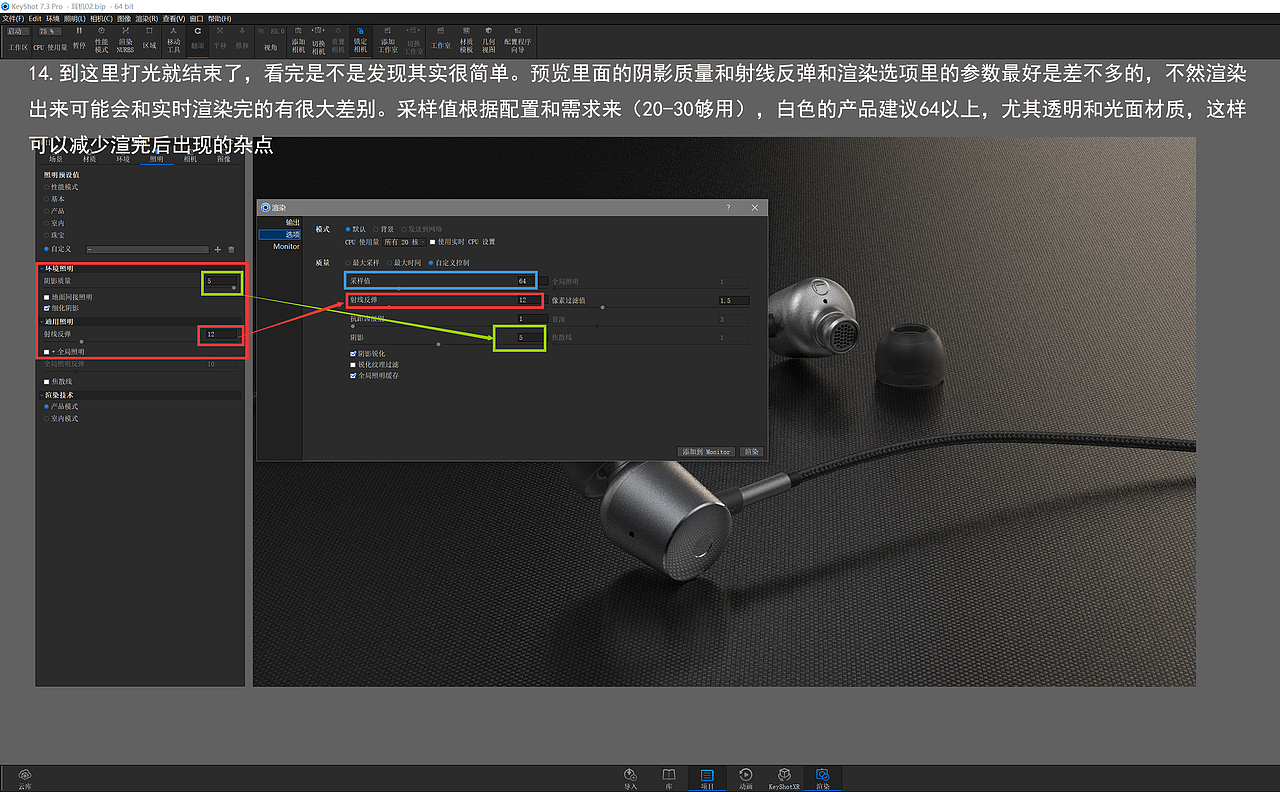This screenshot has width=1280, height=792.
Task: Open Output (输出) page in render dialog
Action: click(x=292, y=222)
